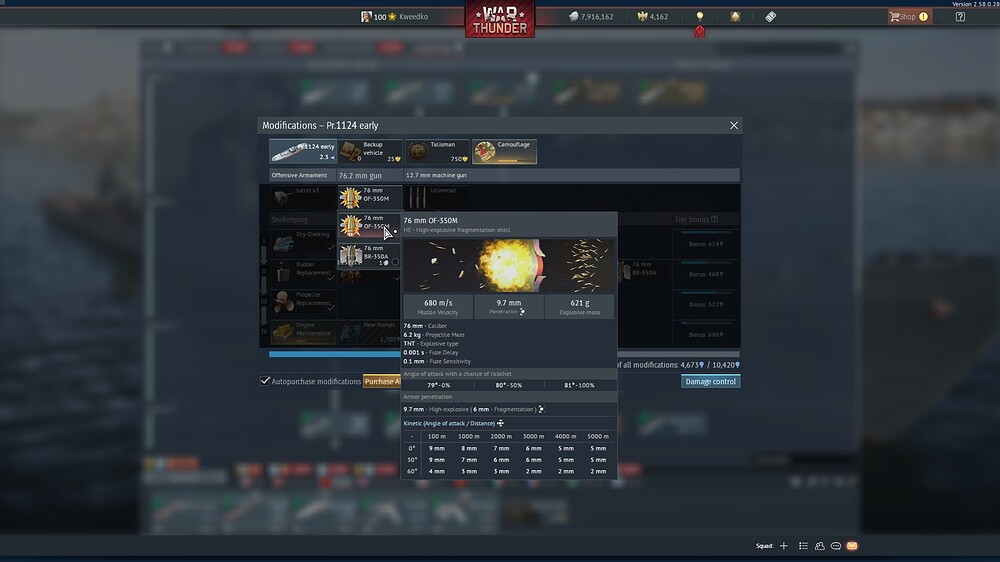1000x562 pixels.
Task: Click the turret x3 item
Action: click(x=303, y=197)
